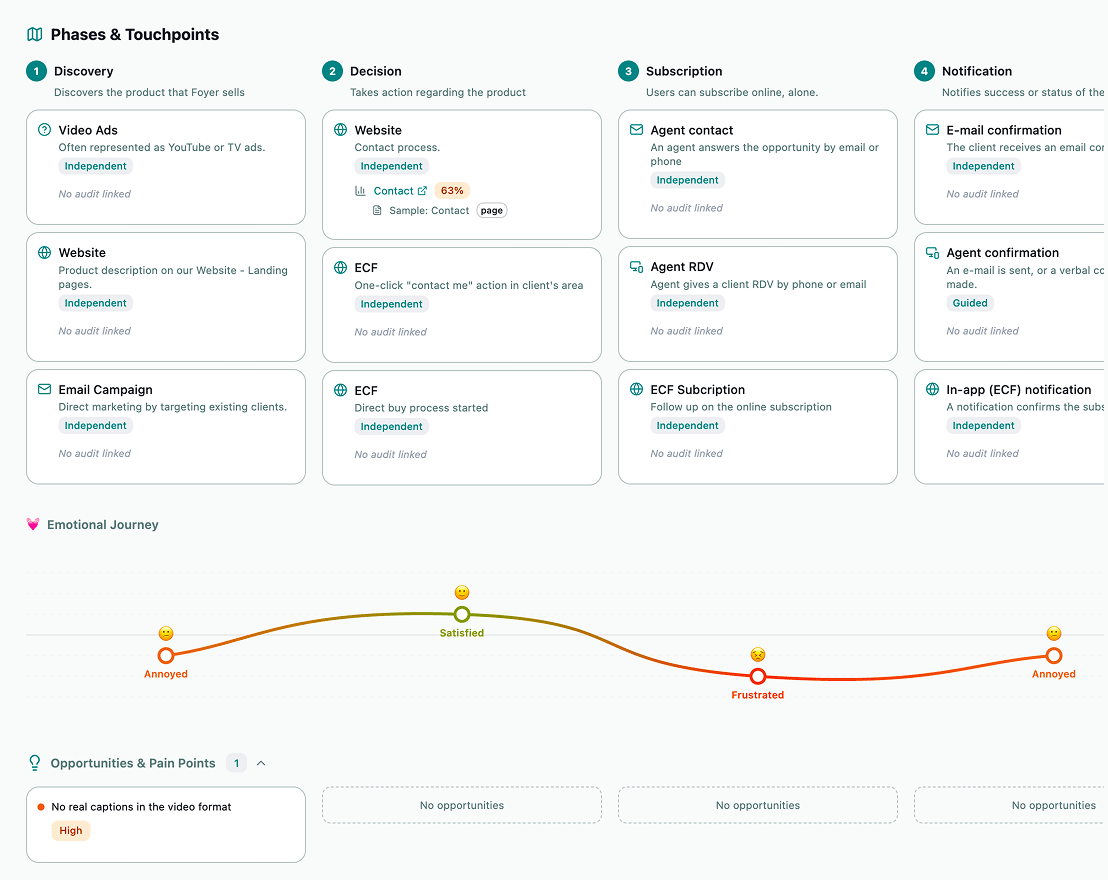The width and height of the screenshot is (1108, 880).
Task: Click the Guided tag on Agent confirmation
Action: pos(970,303)
